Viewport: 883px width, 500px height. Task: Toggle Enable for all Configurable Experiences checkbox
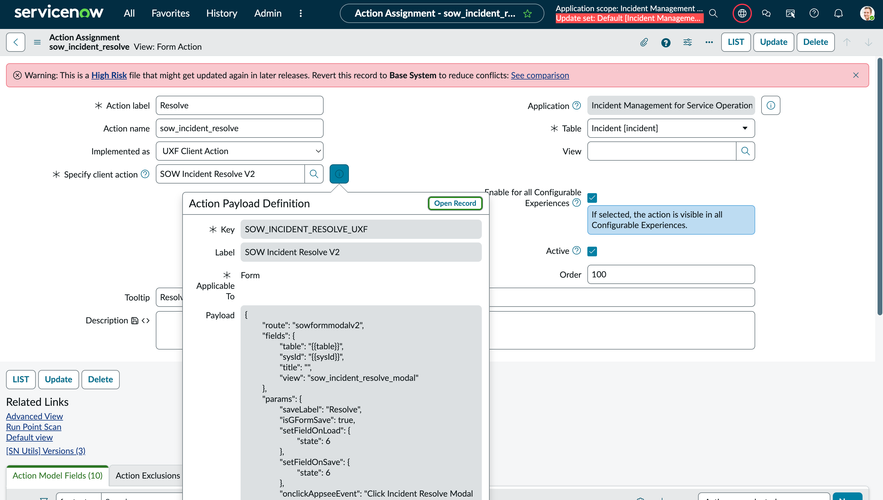592,198
